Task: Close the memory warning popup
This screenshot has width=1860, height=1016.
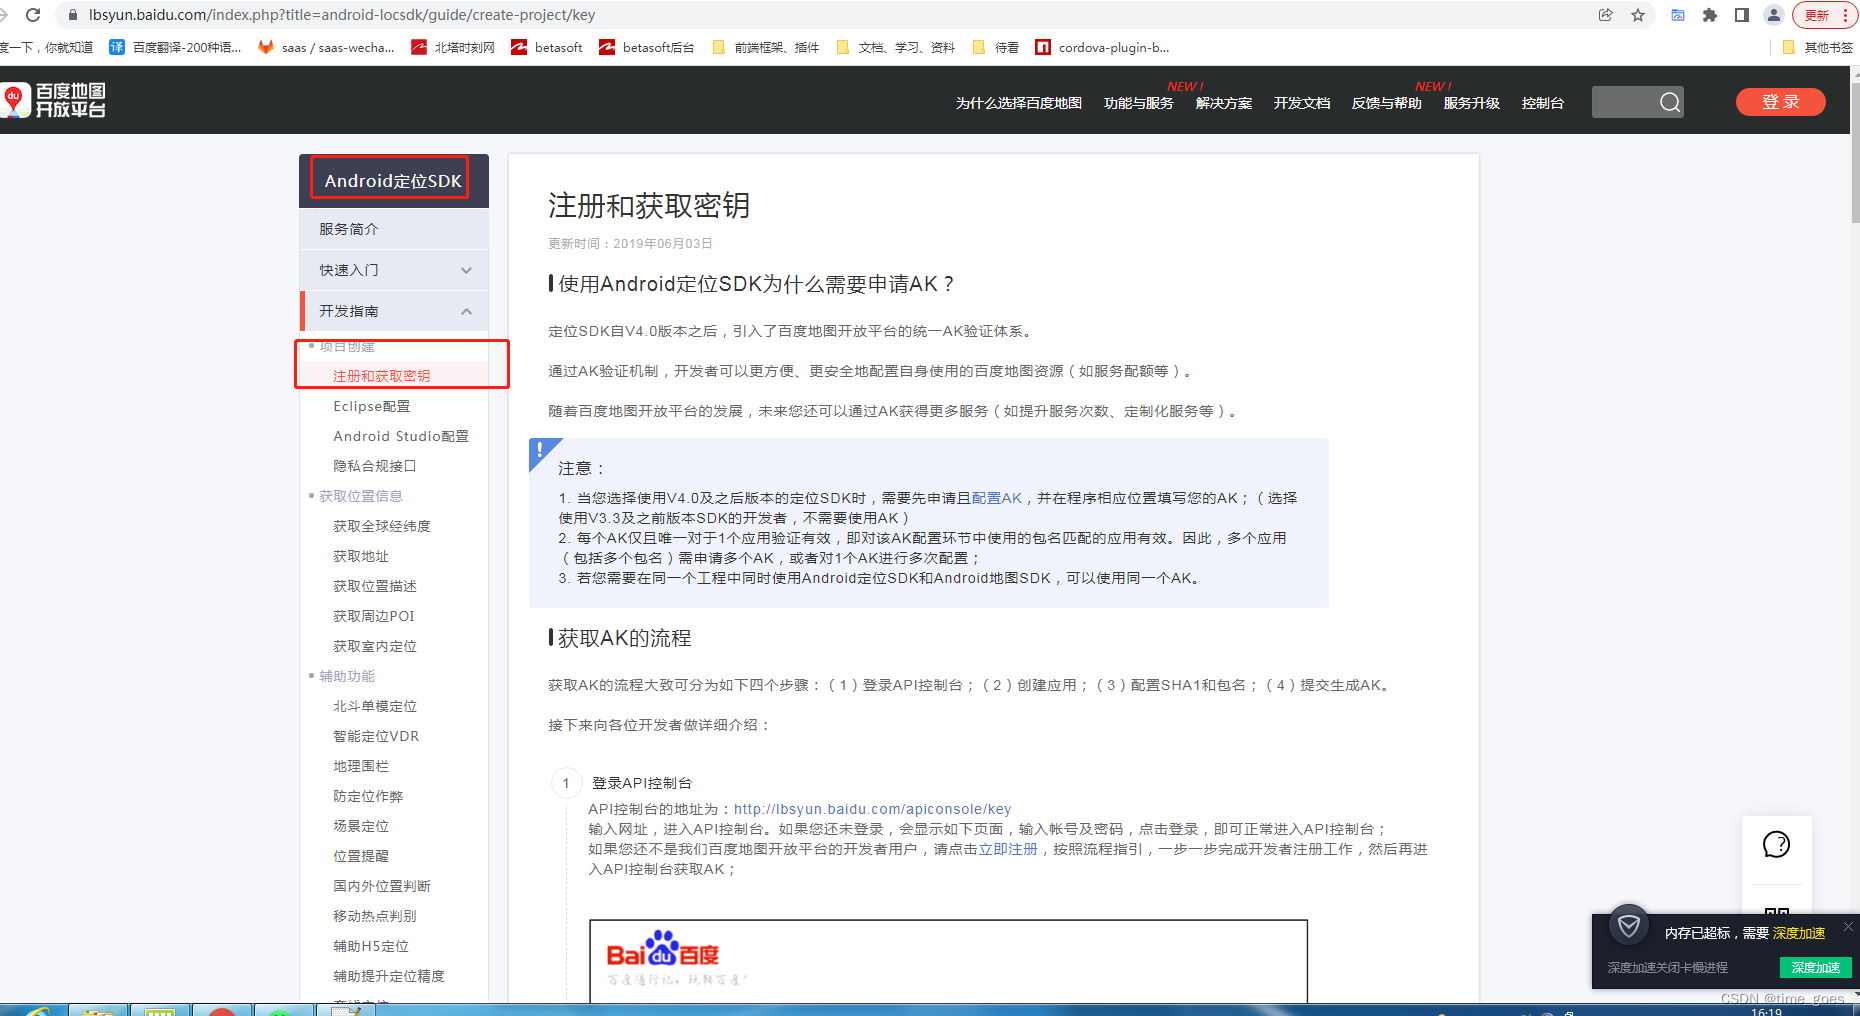Action: click(x=1848, y=927)
